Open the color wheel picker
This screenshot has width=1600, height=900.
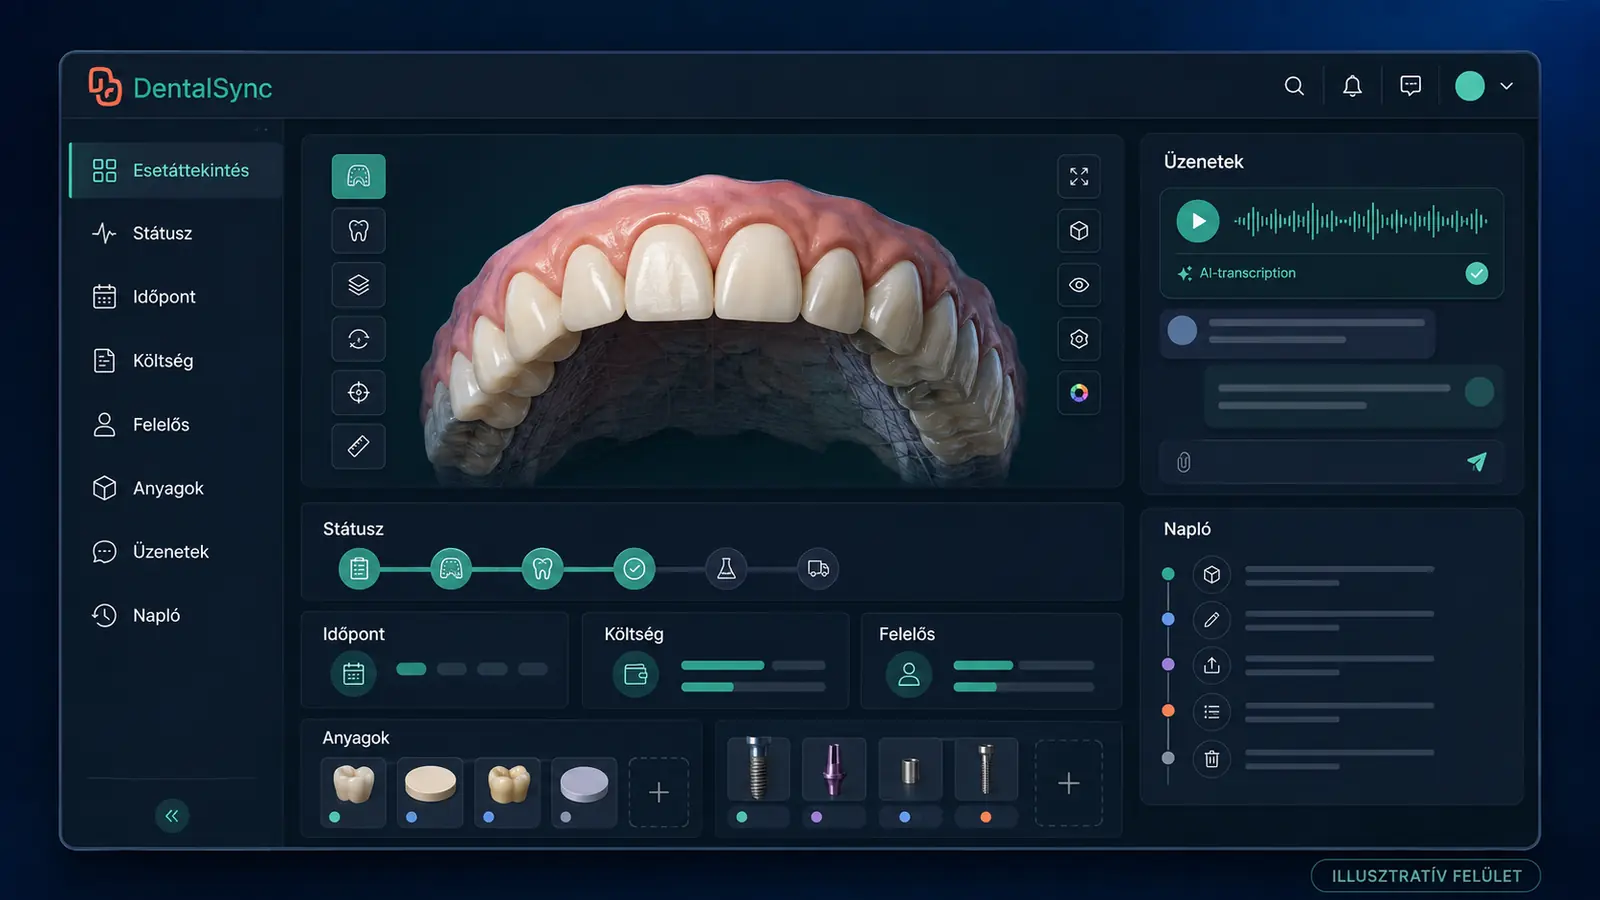[1079, 393]
